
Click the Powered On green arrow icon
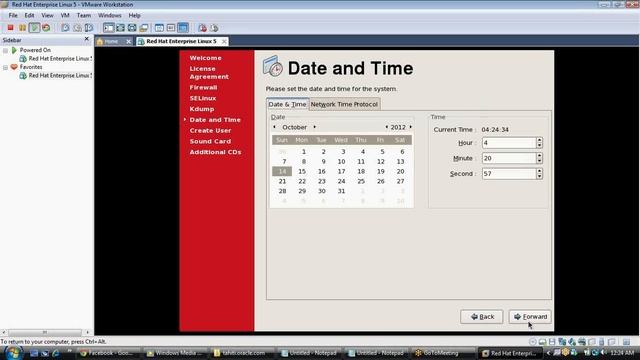pyautogui.click(x=14, y=50)
